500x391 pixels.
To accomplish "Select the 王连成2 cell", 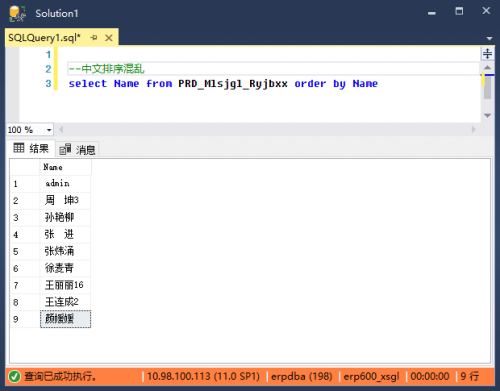I will pos(65,302).
